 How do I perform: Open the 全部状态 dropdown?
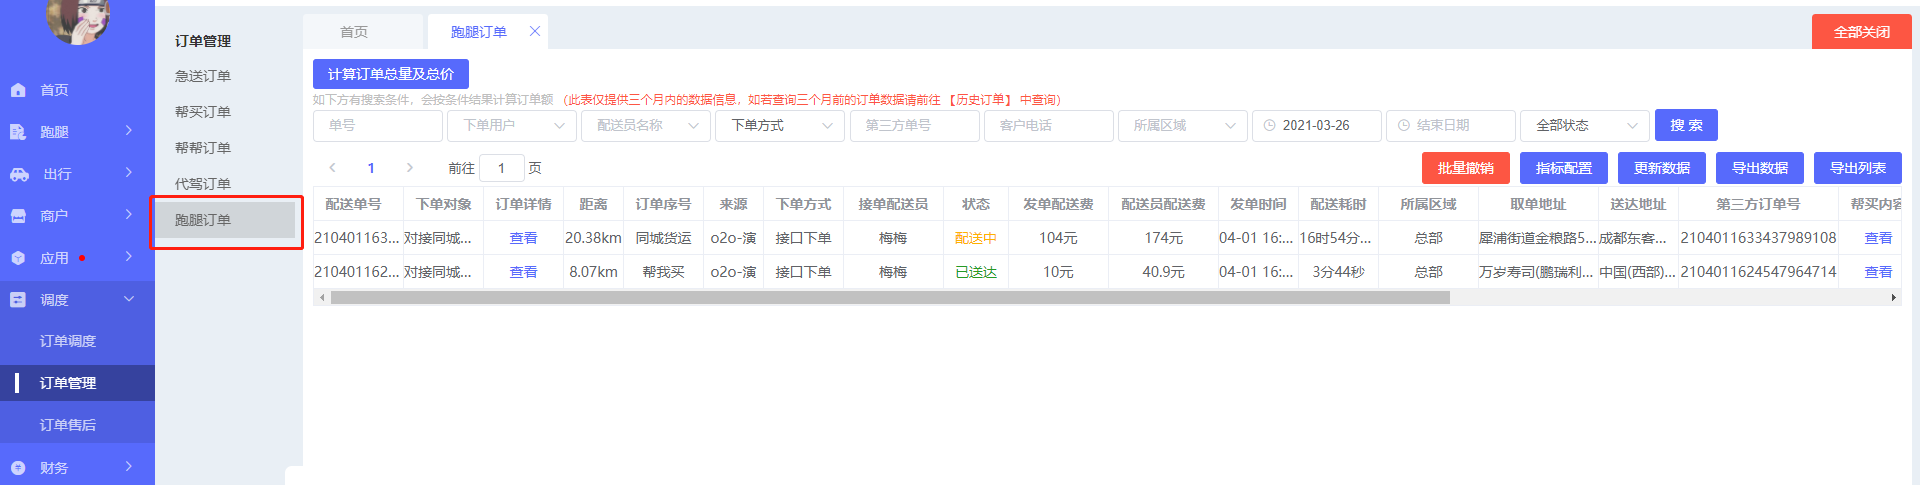pos(1585,126)
